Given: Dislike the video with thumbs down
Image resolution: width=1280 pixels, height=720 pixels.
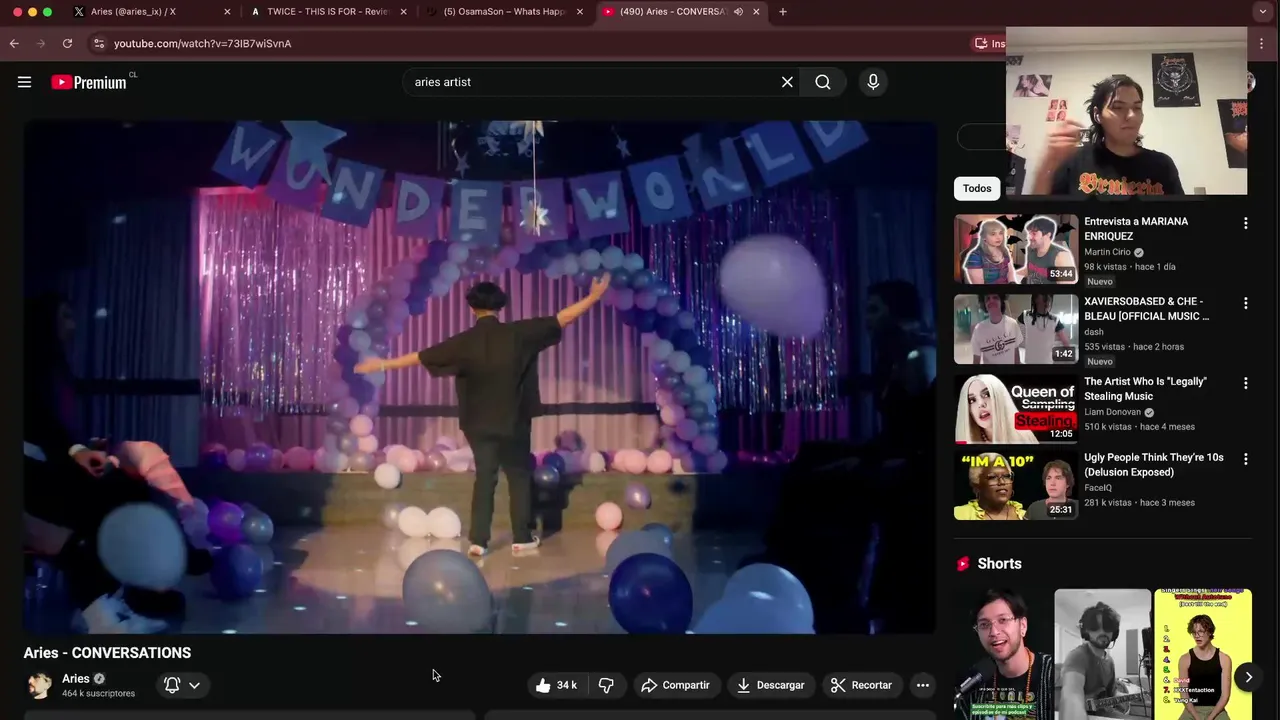Looking at the screenshot, I should tap(606, 685).
